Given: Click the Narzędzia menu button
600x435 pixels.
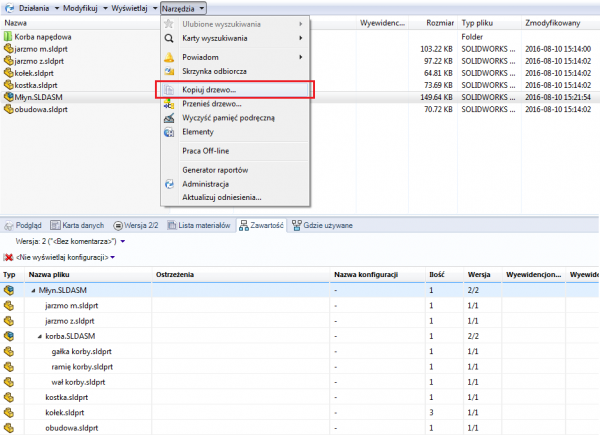Looking at the screenshot, I should 183,8.
